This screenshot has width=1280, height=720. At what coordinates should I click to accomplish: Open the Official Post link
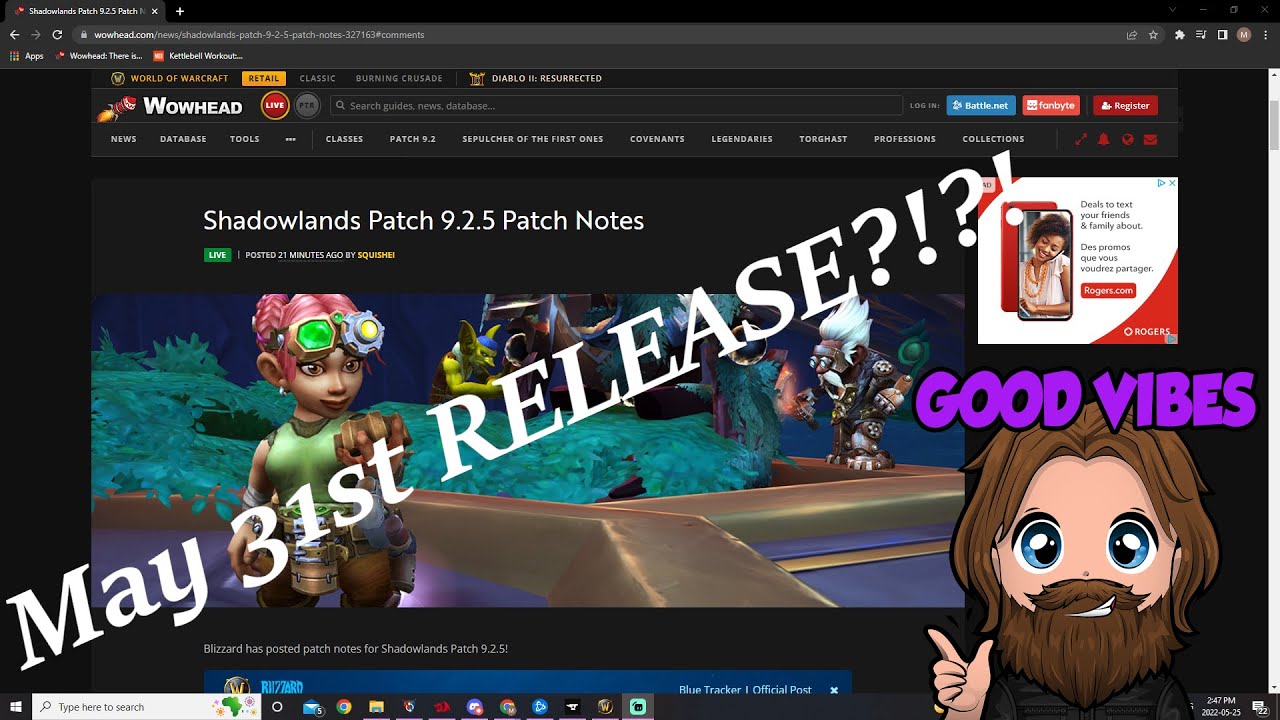[x=781, y=690]
